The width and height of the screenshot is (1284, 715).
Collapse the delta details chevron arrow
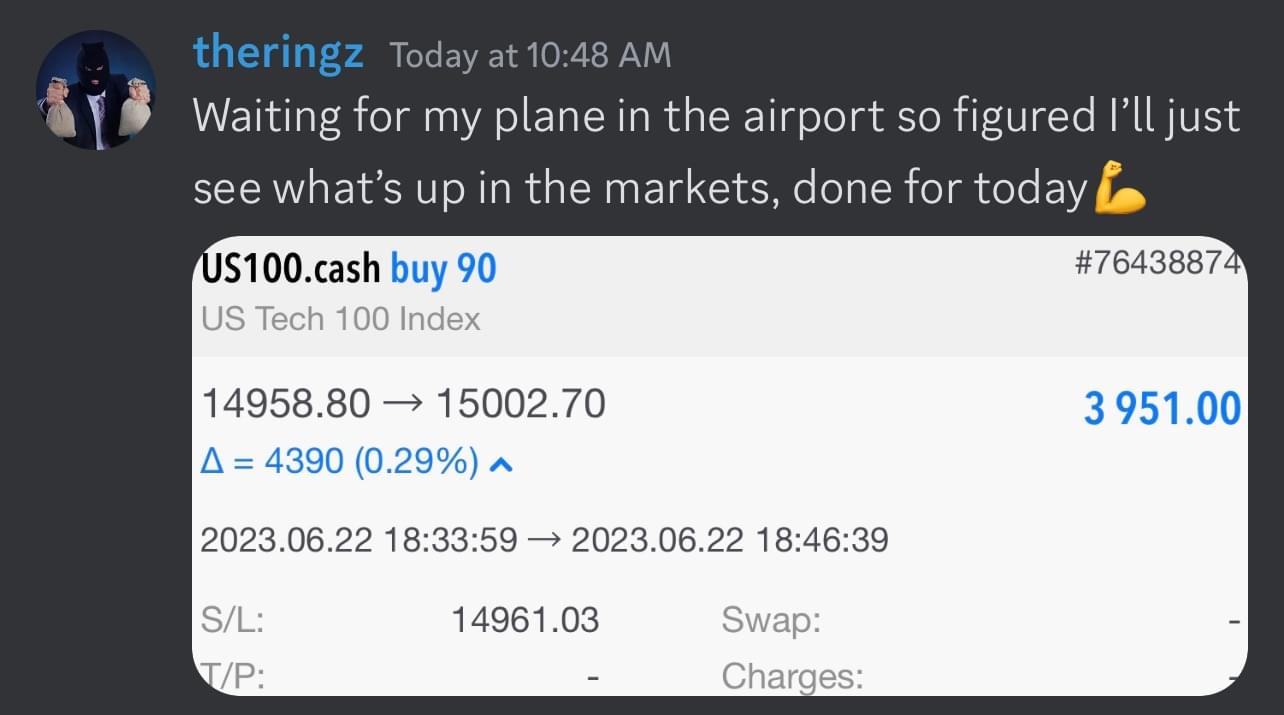point(504,464)
